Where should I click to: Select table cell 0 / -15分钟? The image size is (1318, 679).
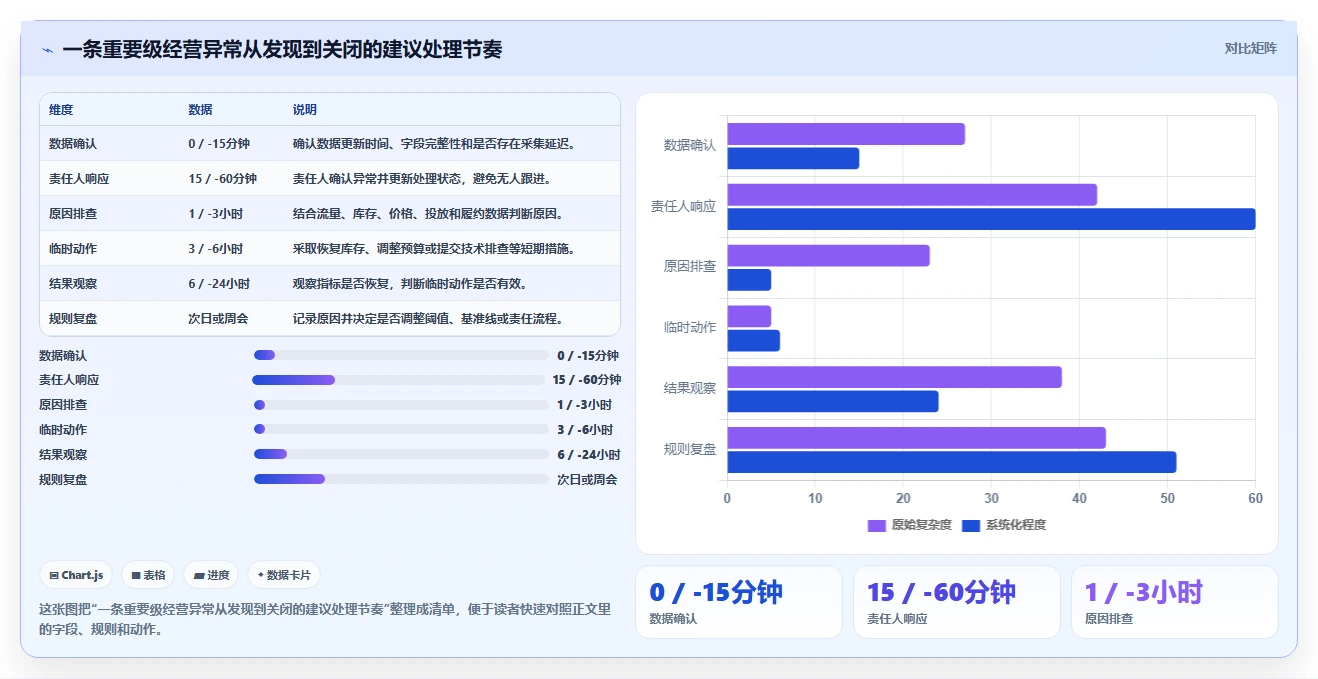219,144
